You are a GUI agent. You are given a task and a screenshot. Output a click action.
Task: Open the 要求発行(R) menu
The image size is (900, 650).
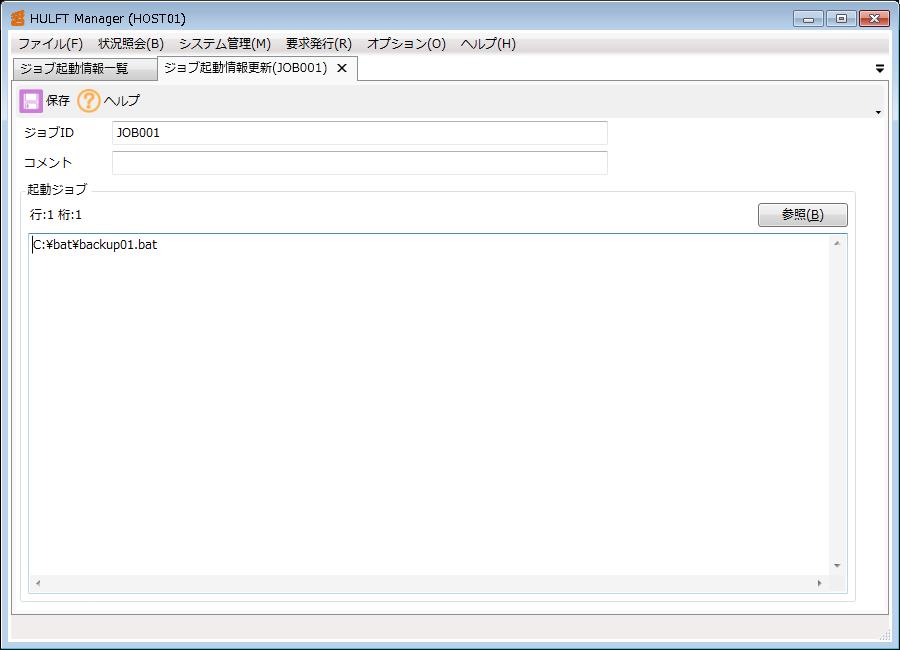(319, 44)
